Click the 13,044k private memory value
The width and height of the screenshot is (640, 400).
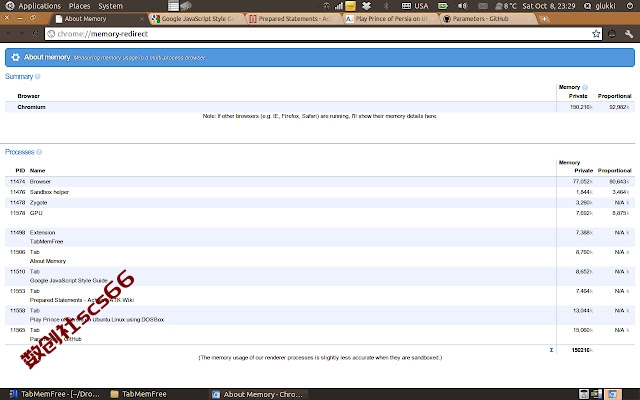[583, 311]
